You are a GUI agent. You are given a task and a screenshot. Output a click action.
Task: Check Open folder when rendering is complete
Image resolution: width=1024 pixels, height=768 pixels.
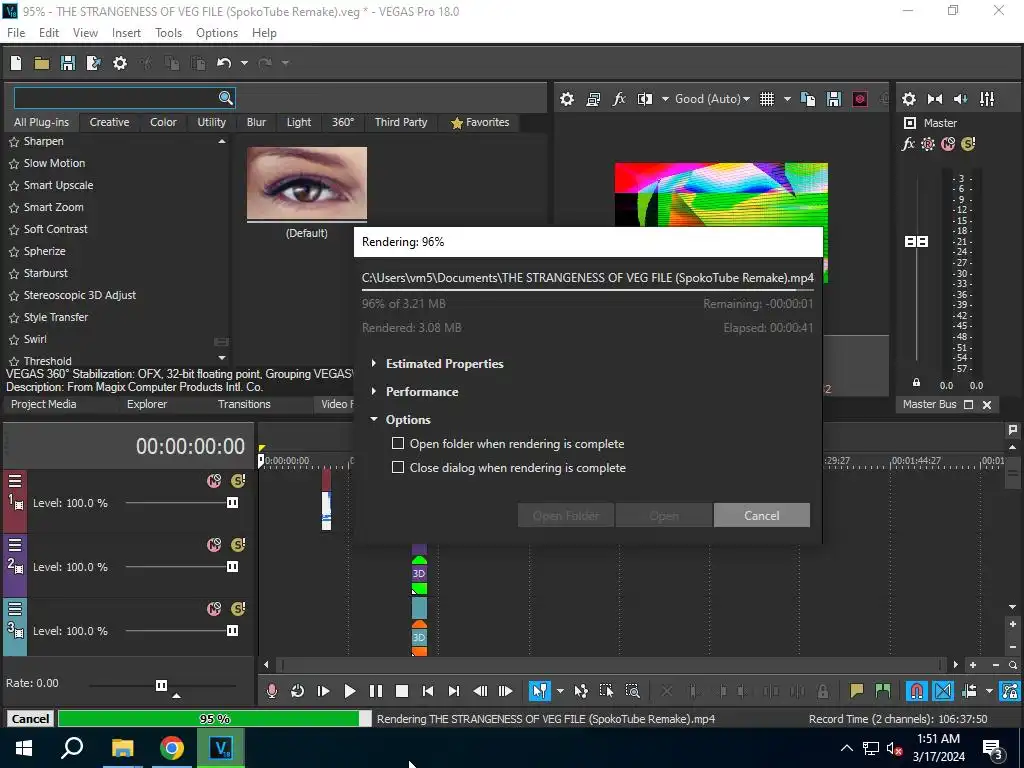398,443
